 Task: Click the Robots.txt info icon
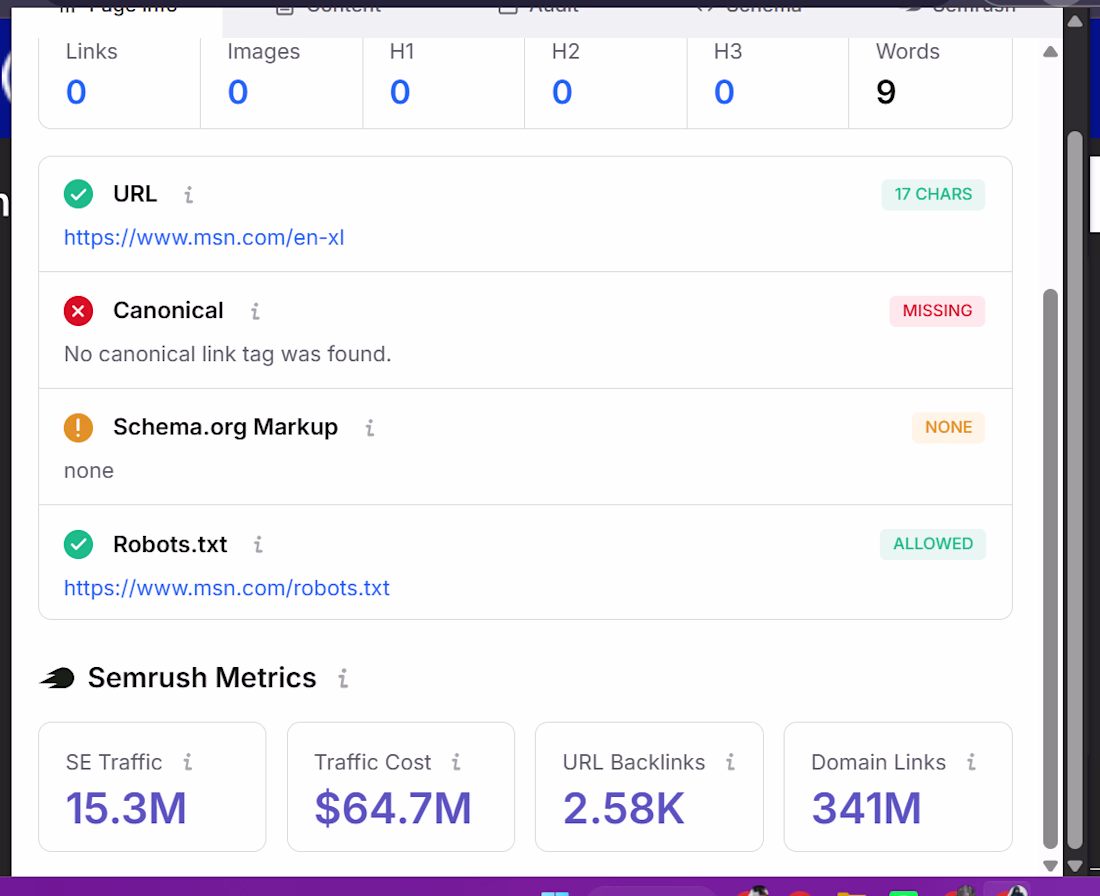(x=258, y=544)
